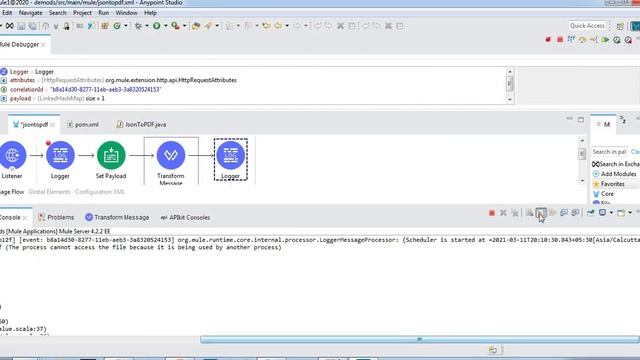The height and width of the screenshot is (360, 640).
Task: Click scroll-down arrow of debugger variables list
Action: coord(509,100)
